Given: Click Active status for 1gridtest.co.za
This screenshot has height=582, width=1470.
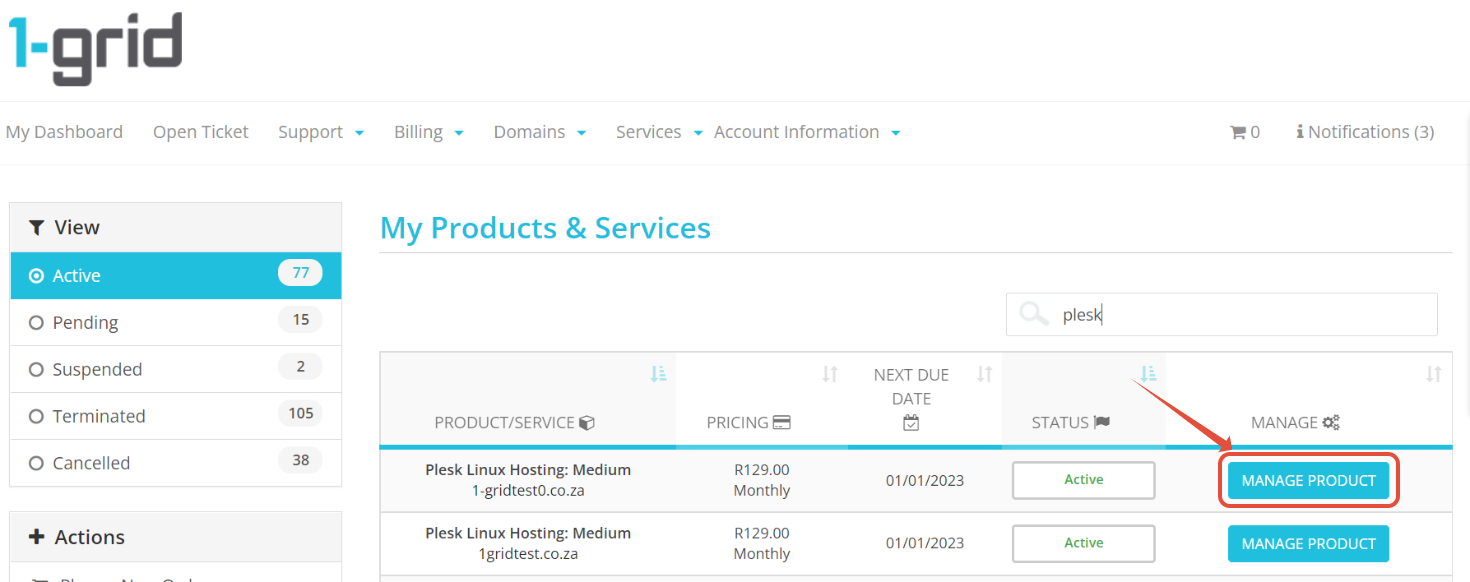Looking at the screenshot, I should (1084, 543).
